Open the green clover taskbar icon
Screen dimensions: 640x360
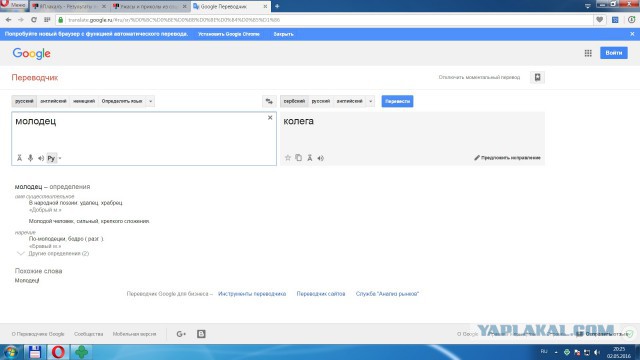tap(81, 352)
